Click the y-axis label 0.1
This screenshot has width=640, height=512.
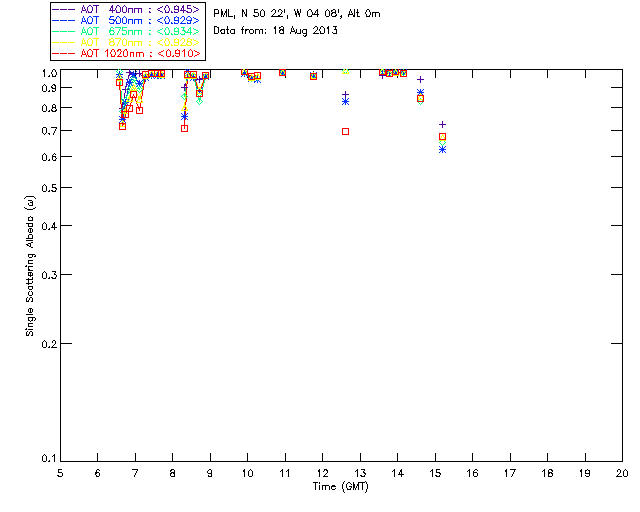[49, 459]
